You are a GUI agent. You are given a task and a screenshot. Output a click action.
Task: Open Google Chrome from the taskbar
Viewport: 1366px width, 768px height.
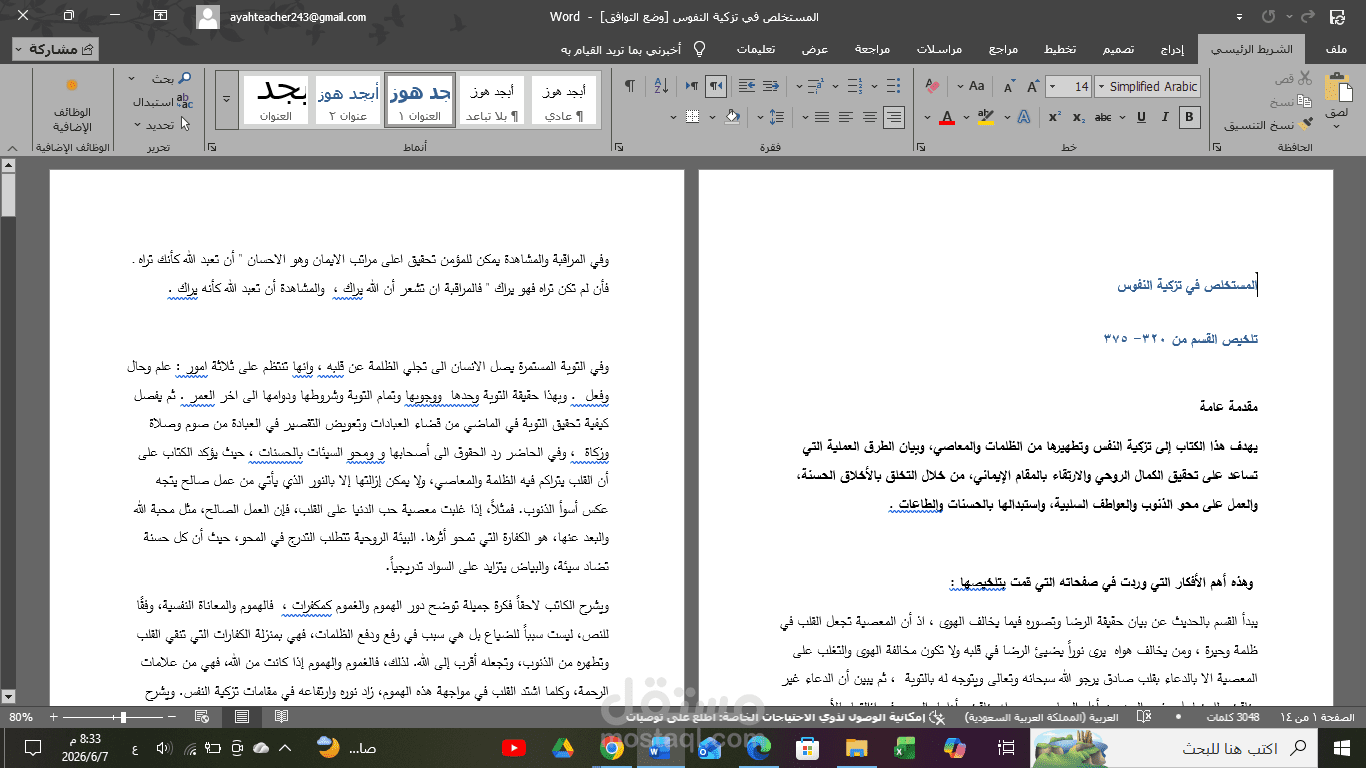point(613,748)
